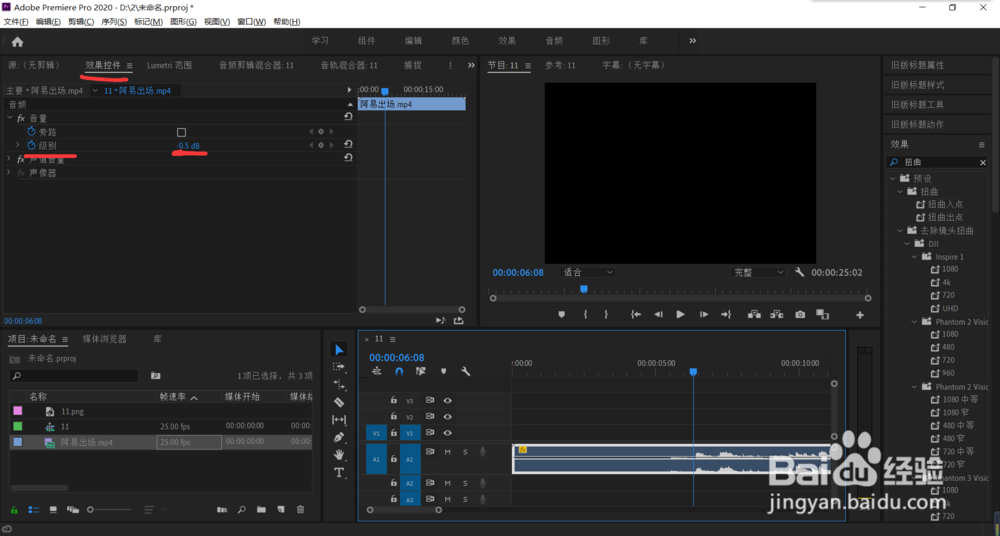Toggle V3 track visibility eye
Viewport: 1000px width, 536px height.
point(448,401)
